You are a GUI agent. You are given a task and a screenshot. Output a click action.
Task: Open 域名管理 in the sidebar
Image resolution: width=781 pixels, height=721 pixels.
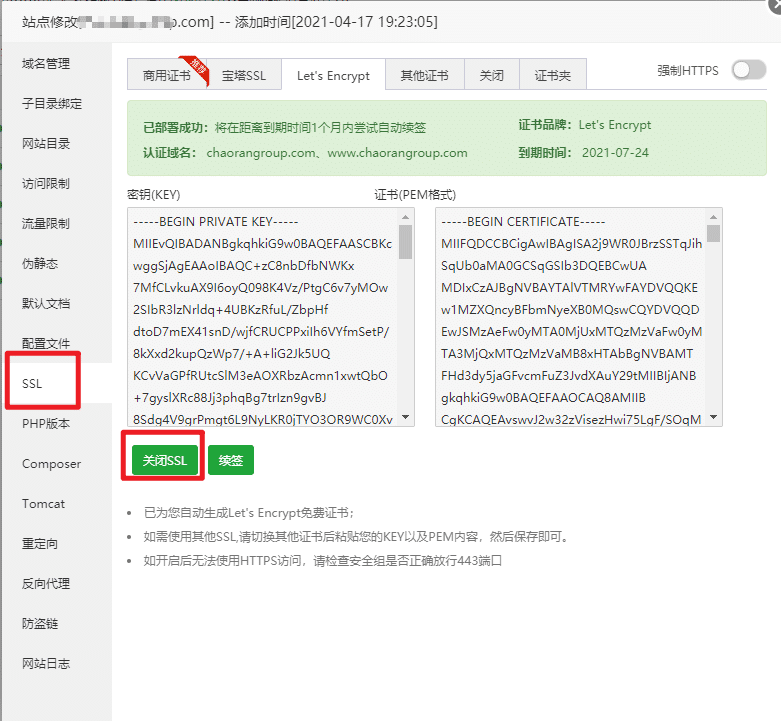coord(46,64)
